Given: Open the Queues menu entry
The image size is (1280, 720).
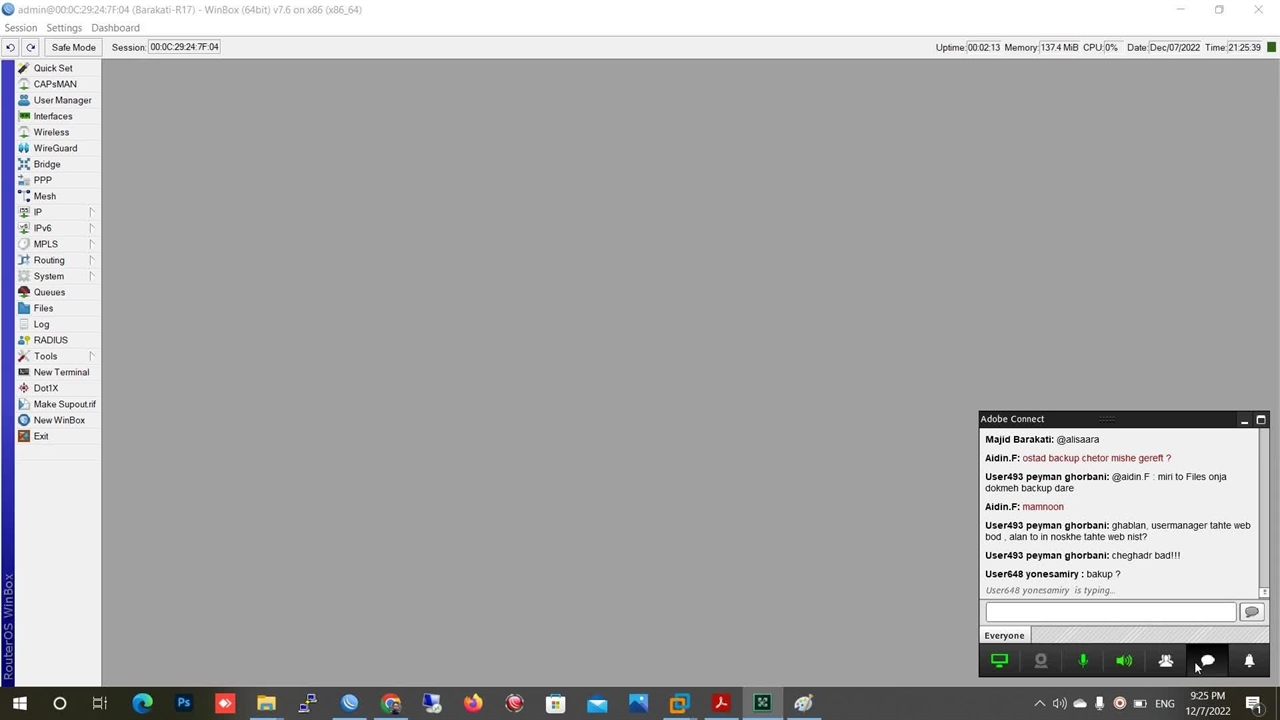Looking at the screenshot, I should [x=49, y=292].
